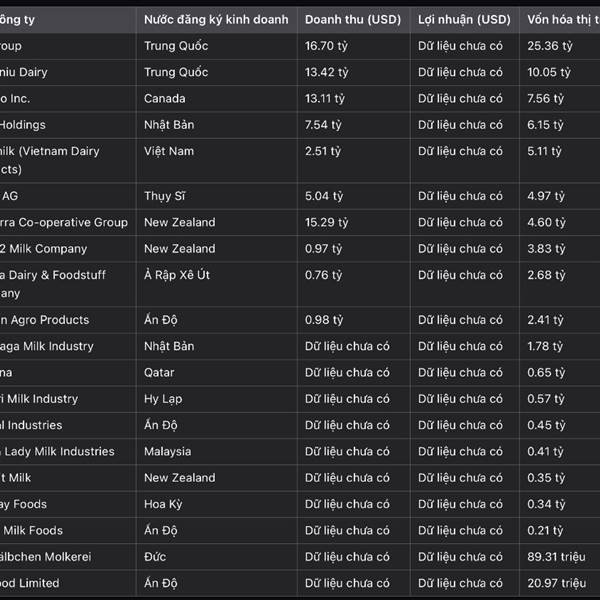
Task: Select the market cap value '5.11 tỷ'
Action: pyautogui.click(x=544, y=151)
